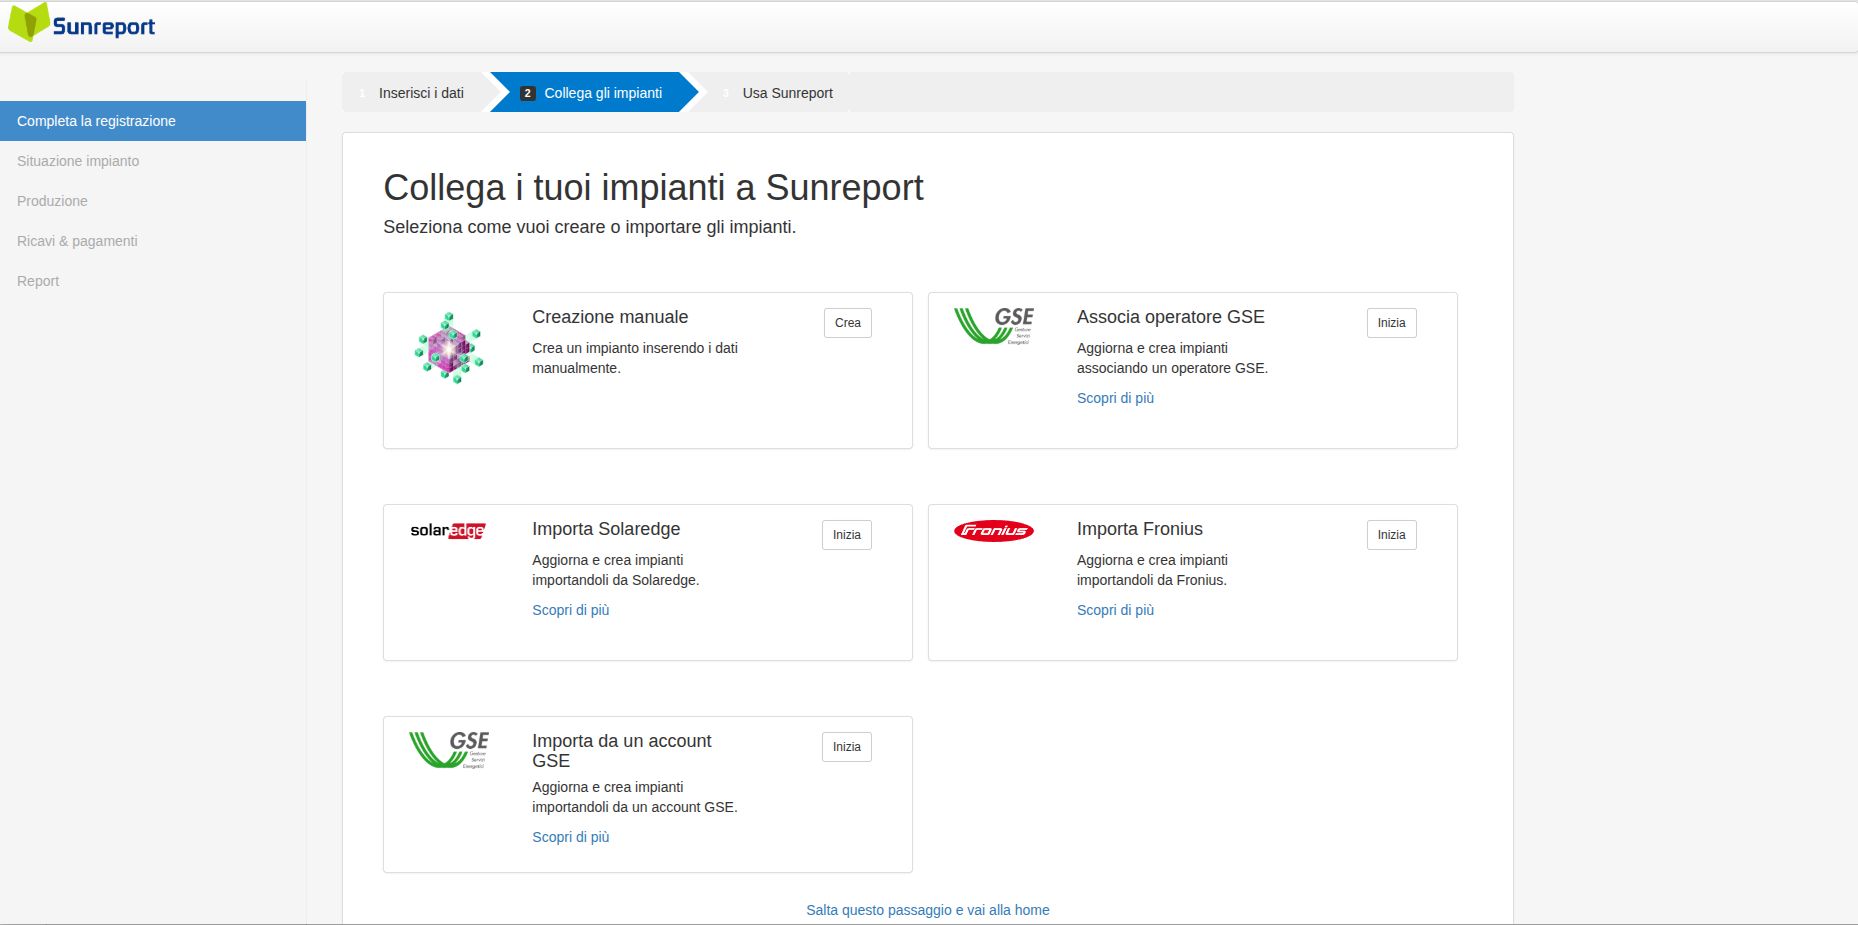This screenshot has height=925, width=1858.
Task: Select step Usa Sunreport
Action: (x=786, y=93)
